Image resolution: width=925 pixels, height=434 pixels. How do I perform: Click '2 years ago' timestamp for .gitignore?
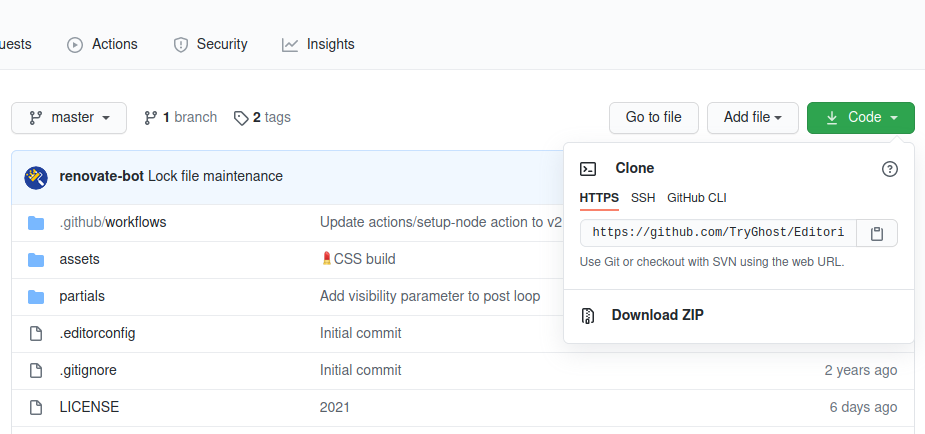point(861,370)
